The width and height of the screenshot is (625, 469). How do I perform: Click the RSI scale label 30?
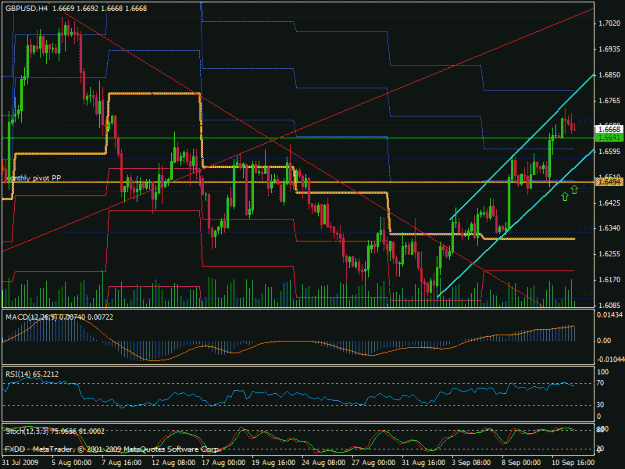[x=601, y=405]
